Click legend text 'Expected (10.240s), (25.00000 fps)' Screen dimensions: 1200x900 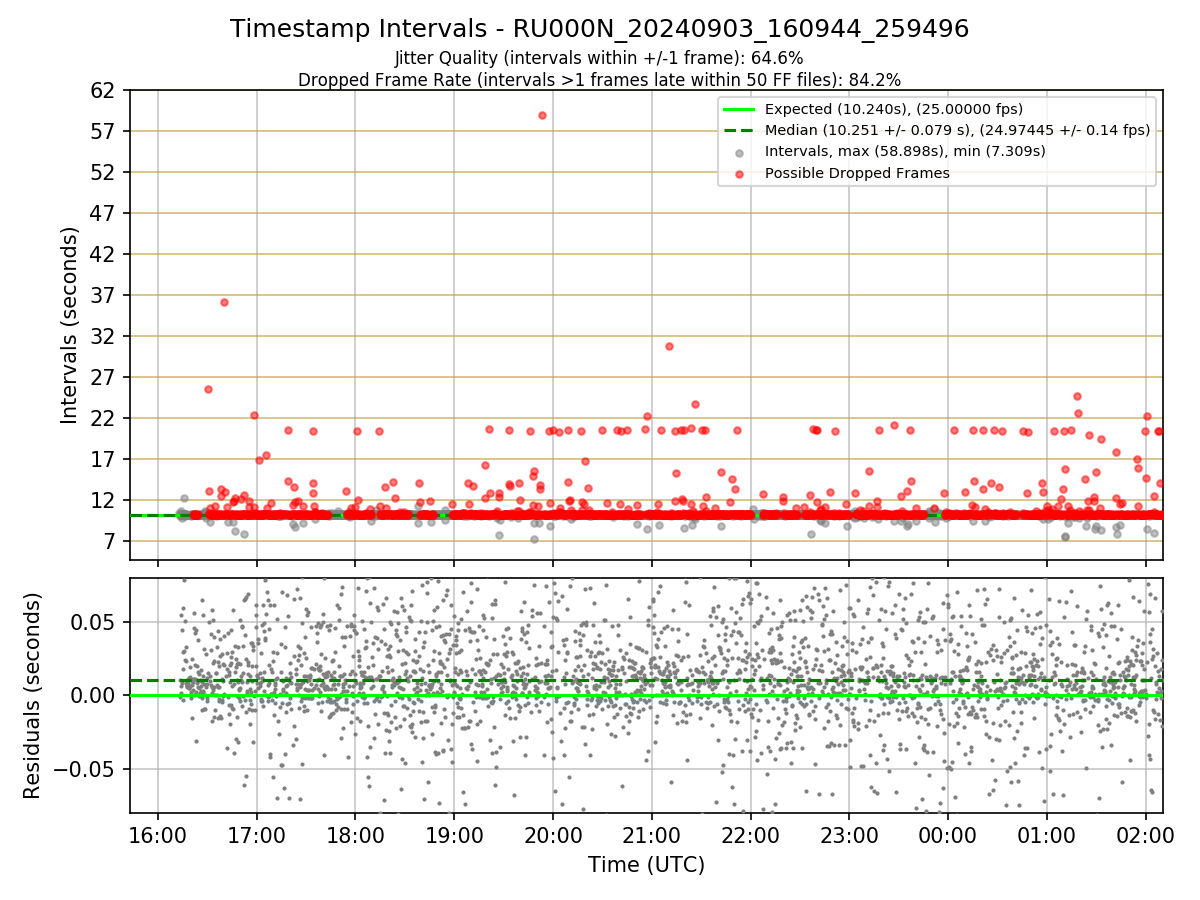click(x=894, y=109)
